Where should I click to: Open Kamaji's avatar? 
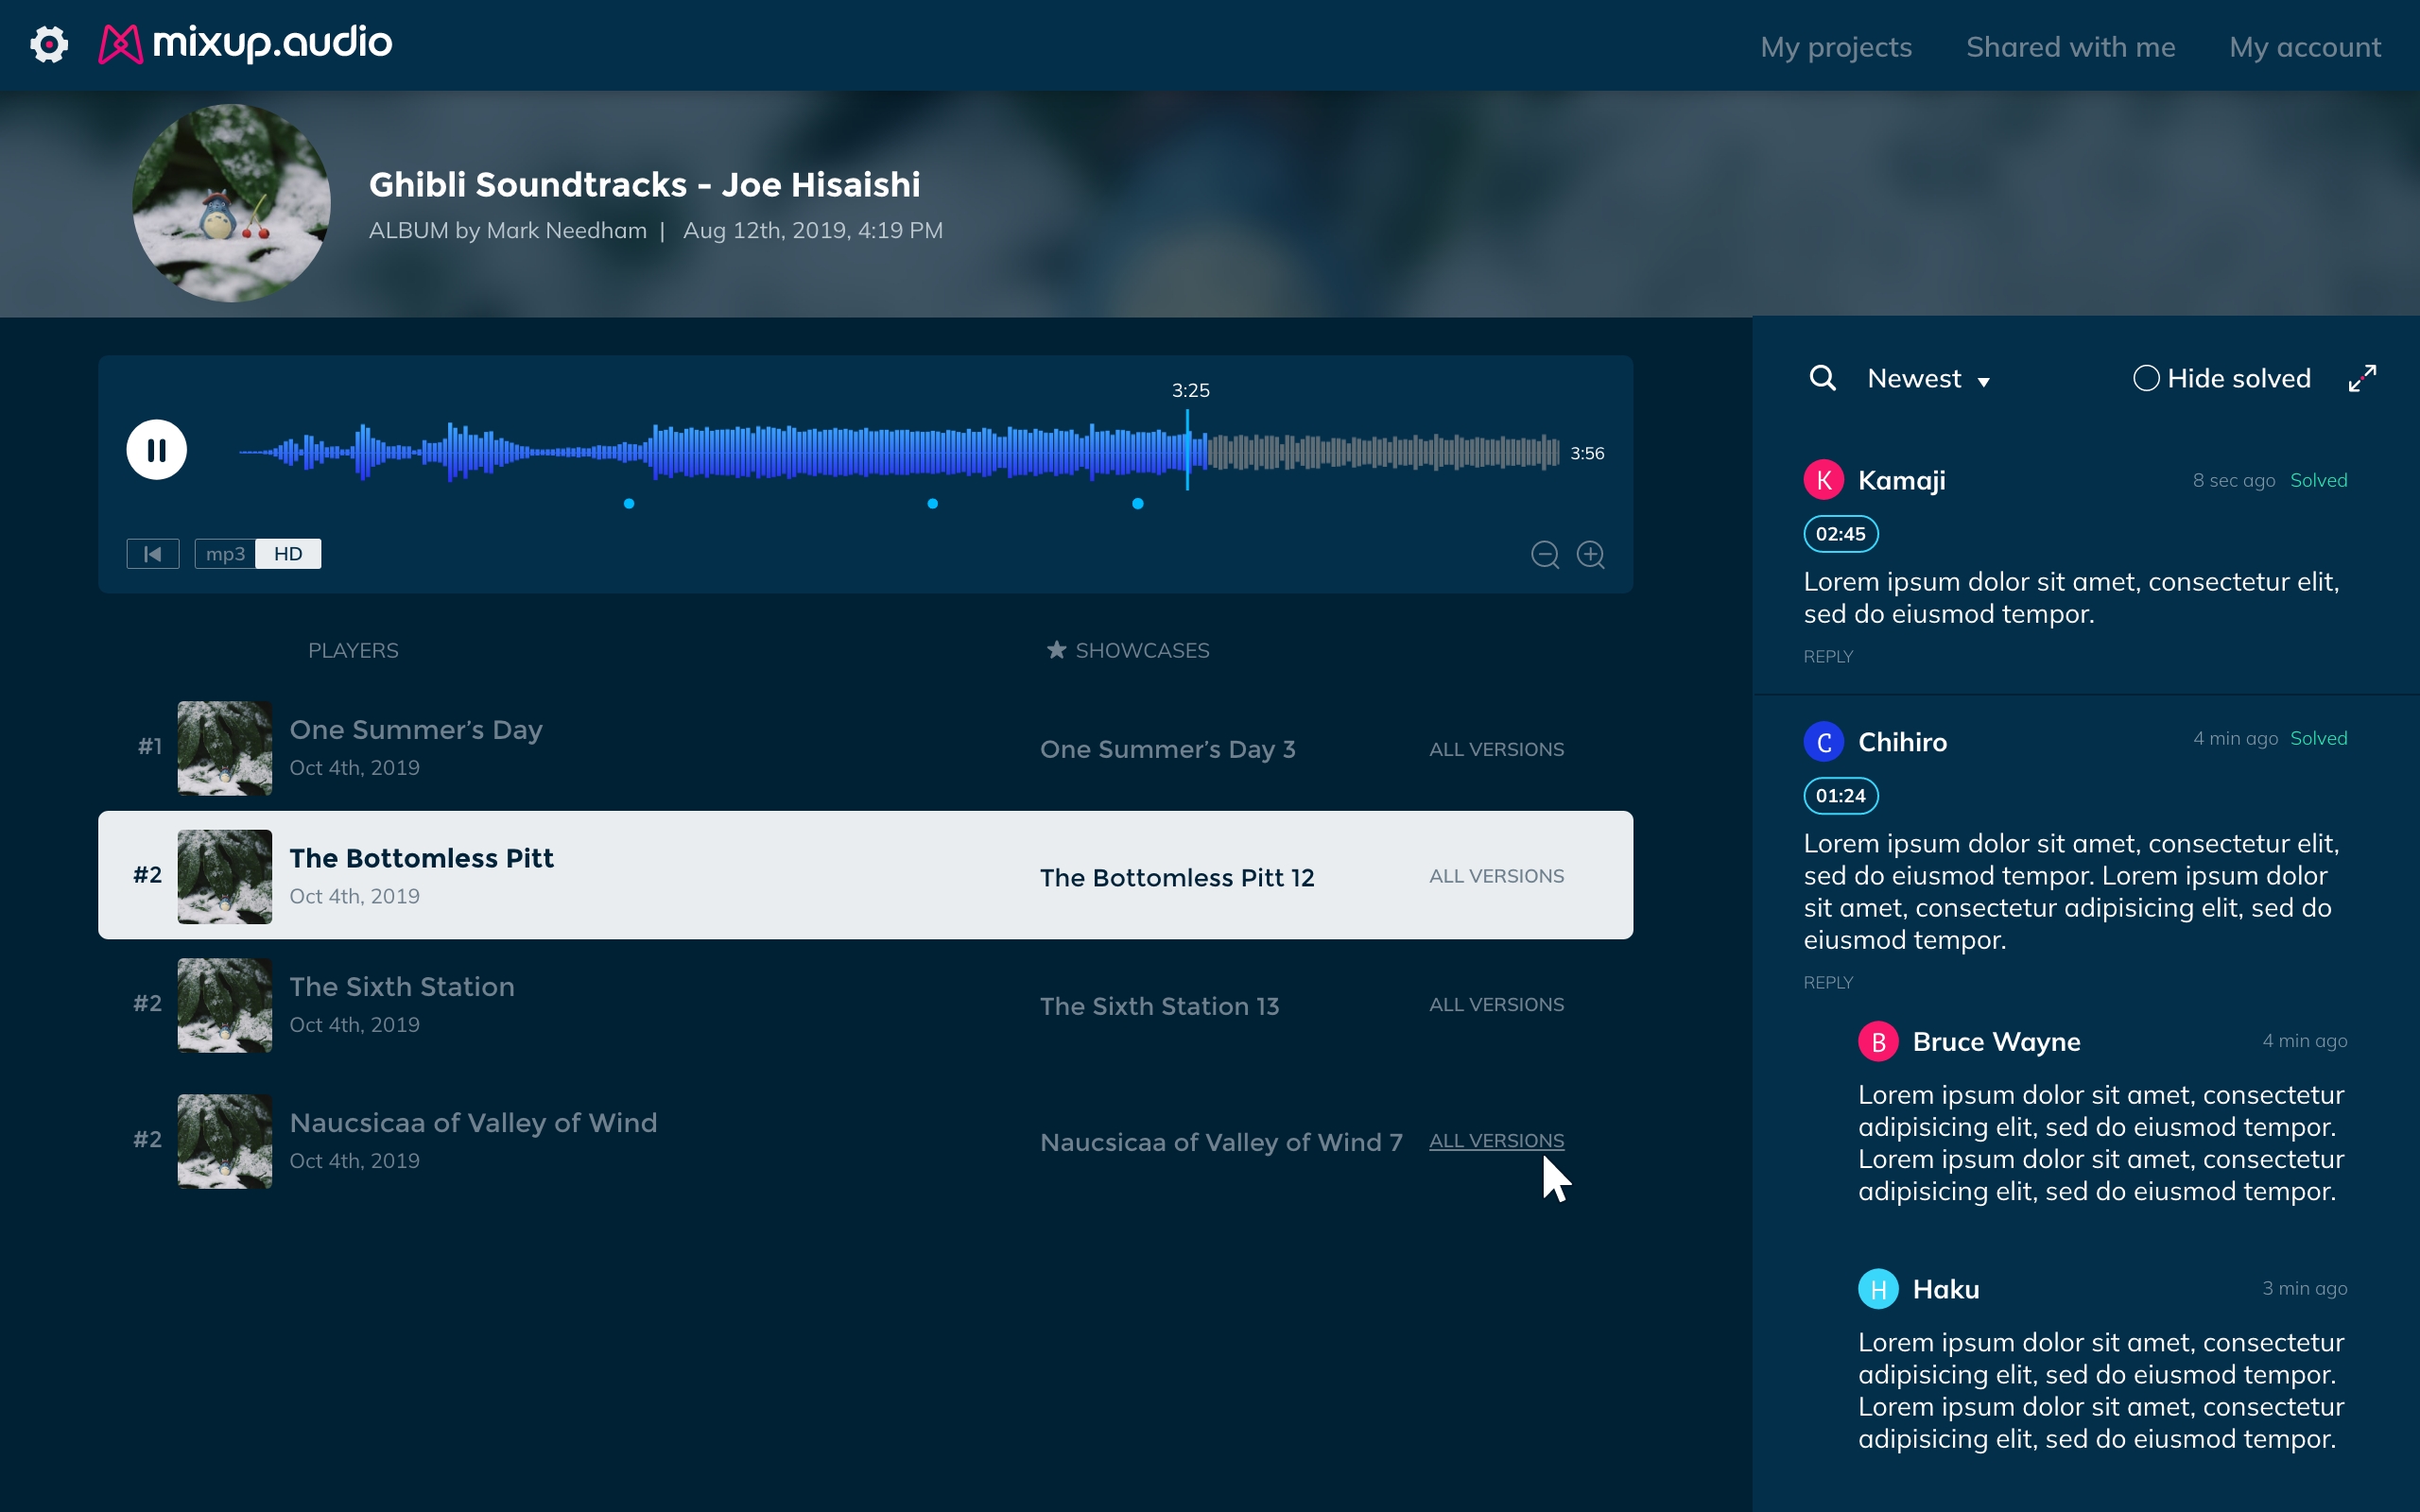click(1823, 480)
